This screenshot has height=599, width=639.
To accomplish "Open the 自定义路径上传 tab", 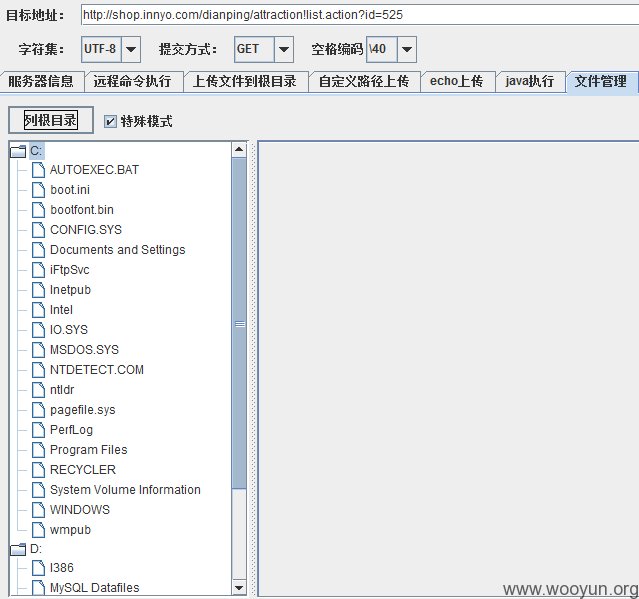I will (x=364, y=81).
